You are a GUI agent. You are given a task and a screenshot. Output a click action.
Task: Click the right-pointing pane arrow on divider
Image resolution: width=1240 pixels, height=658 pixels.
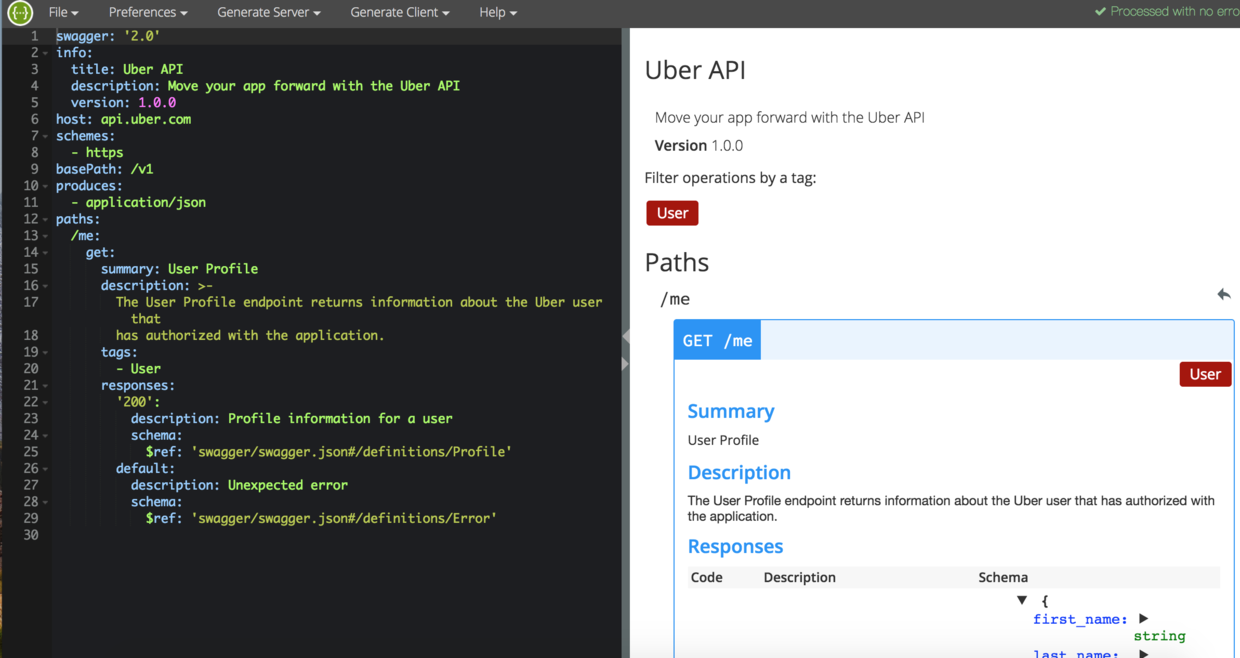(x=626, y=364)
